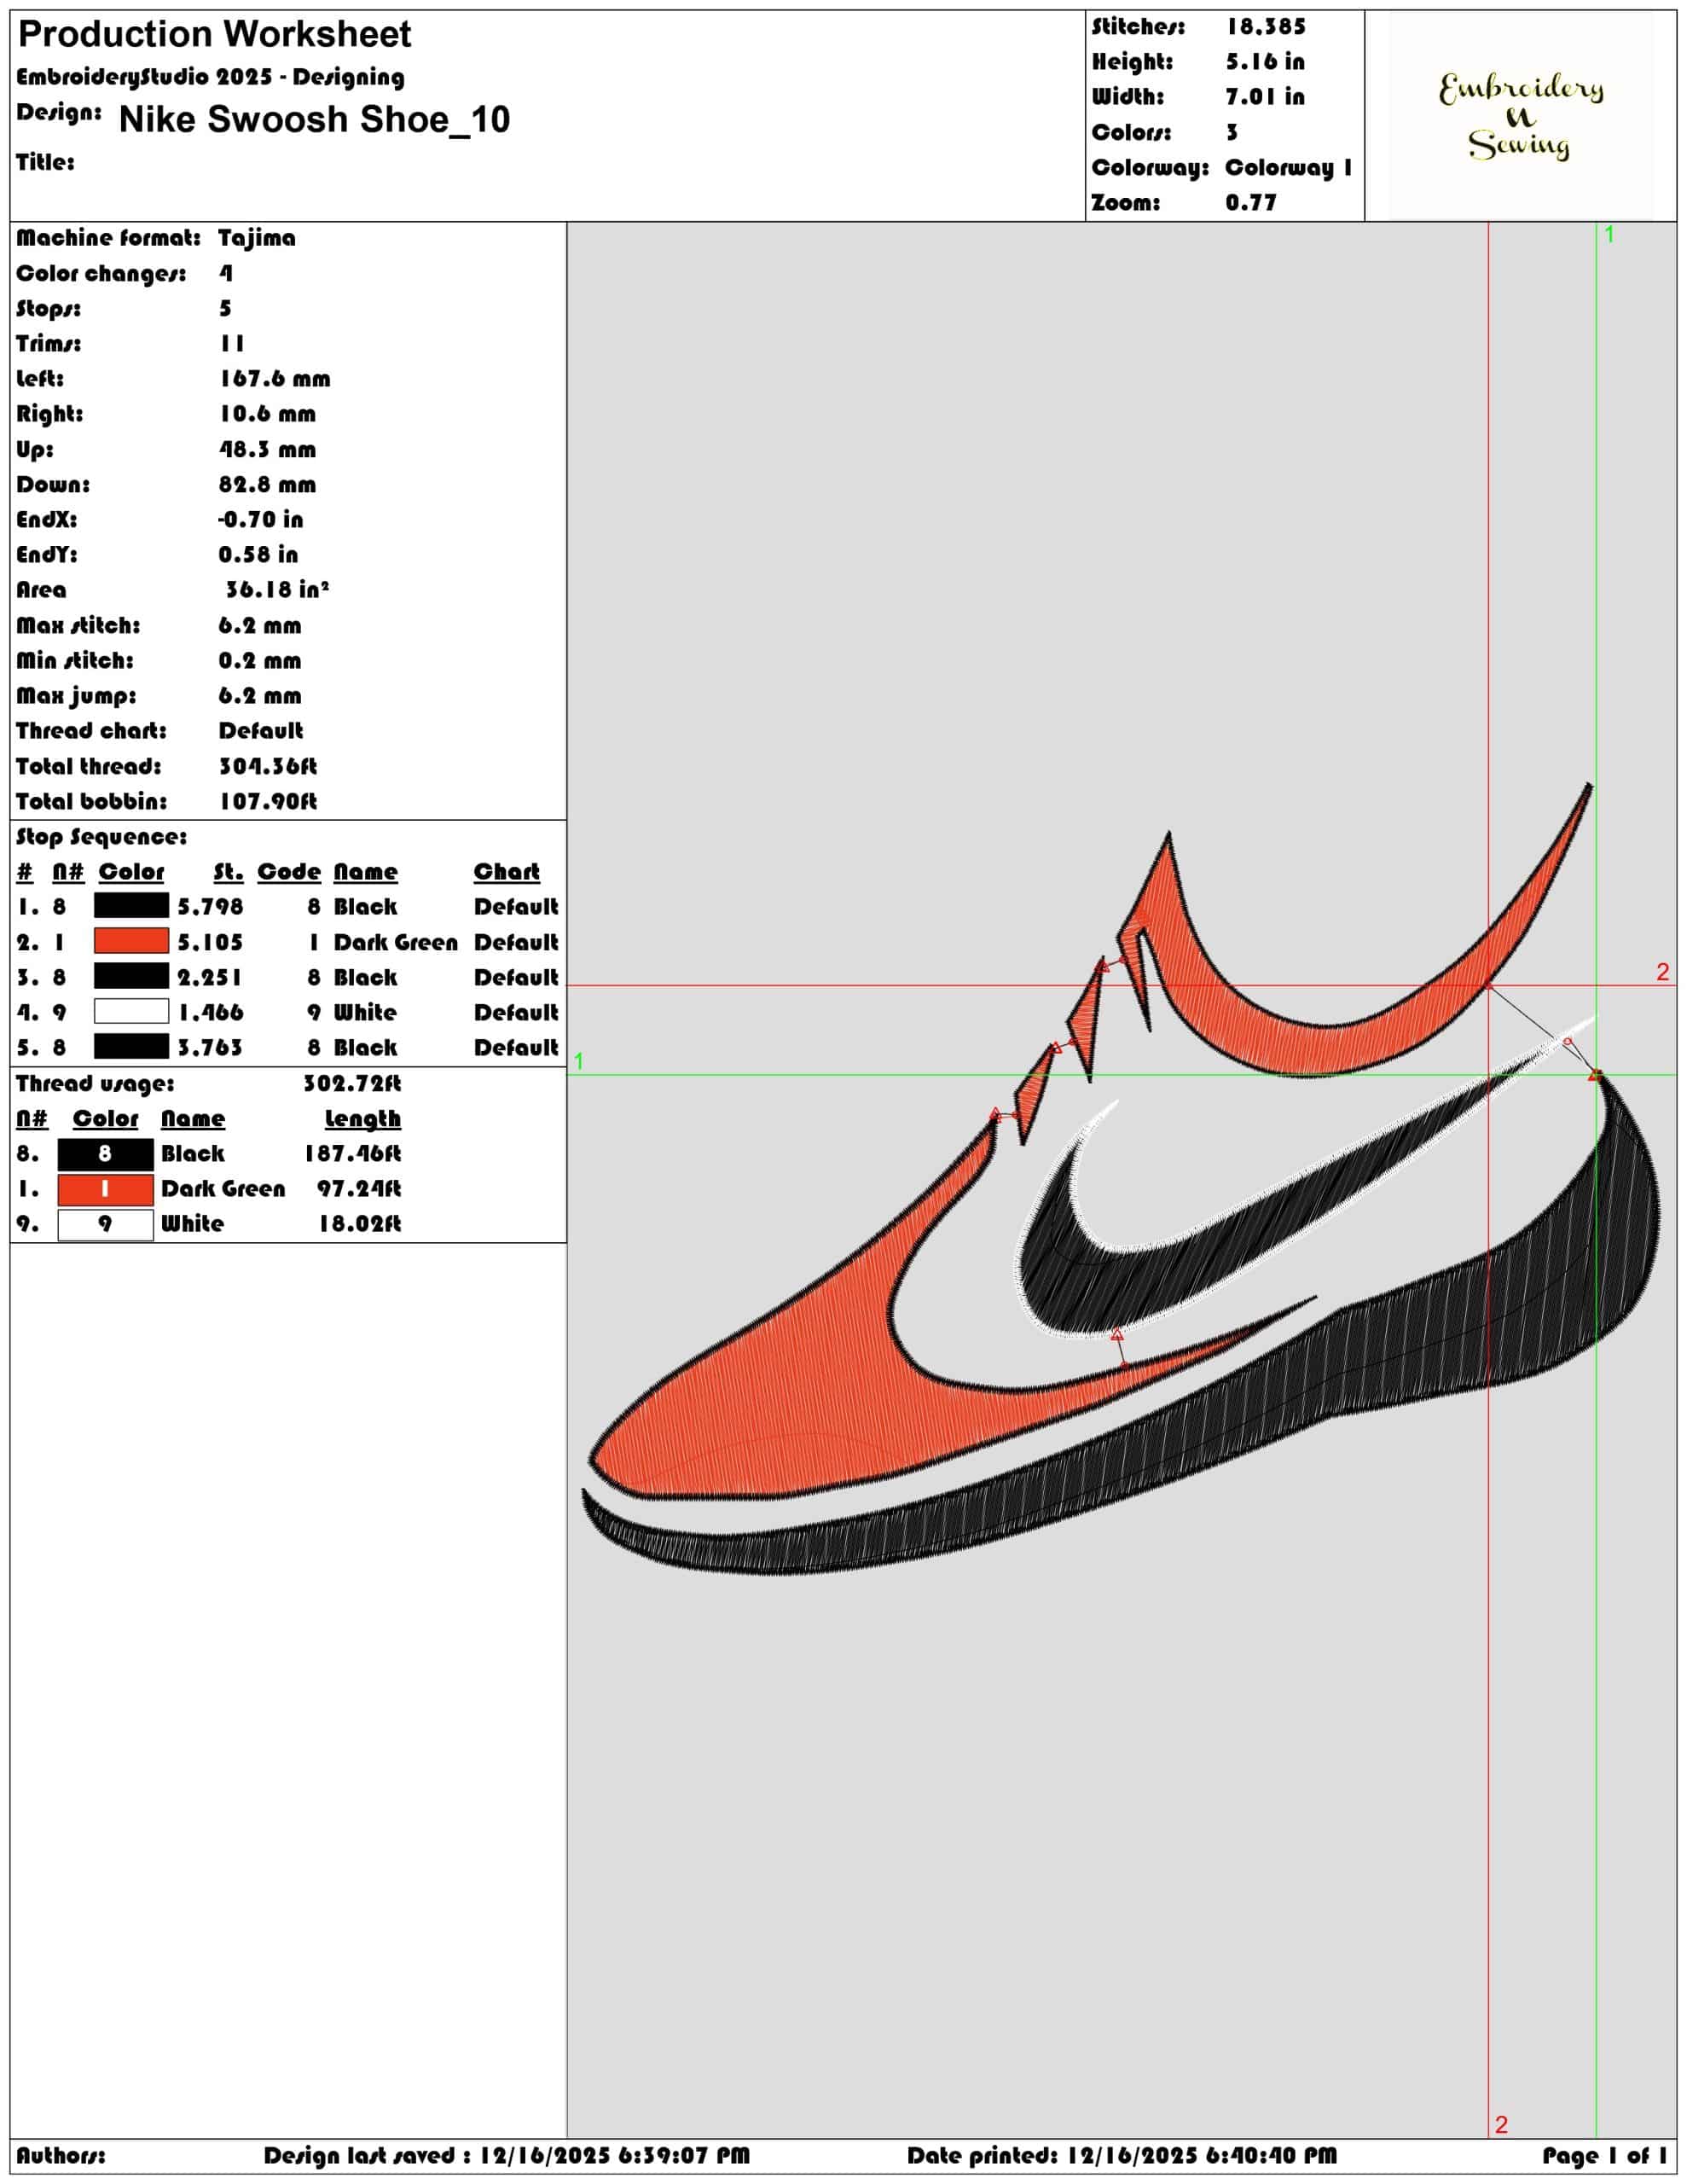
Task: Click the Page 1 of 1 indicator
Action: coord(1604,2155)
